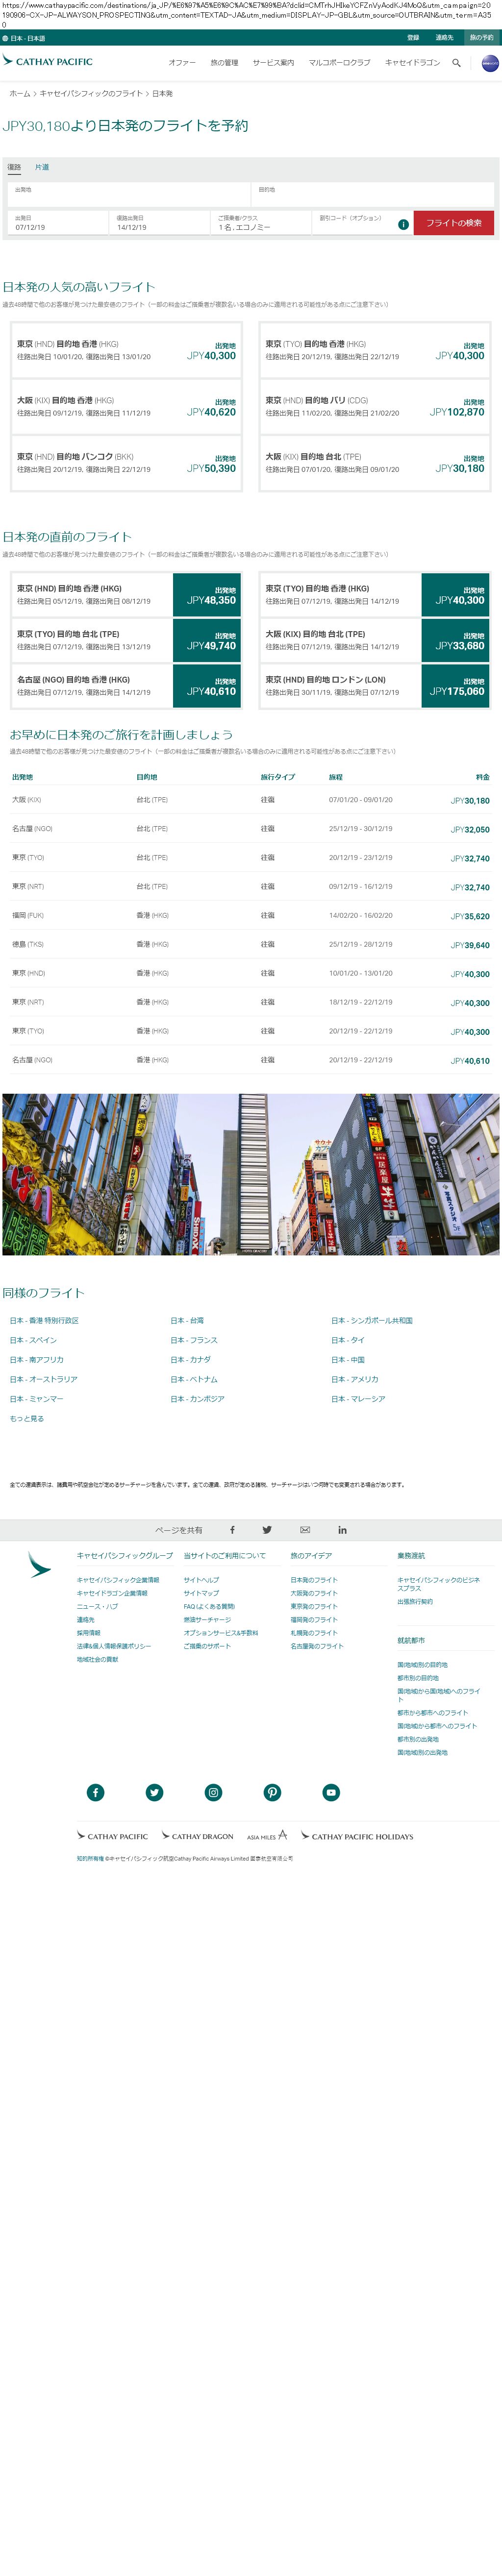This screenshot has width=502, height=2576.
Task: Share page via LinkedIn icon
Action: pyautogui.click(x=342, y=1529)
